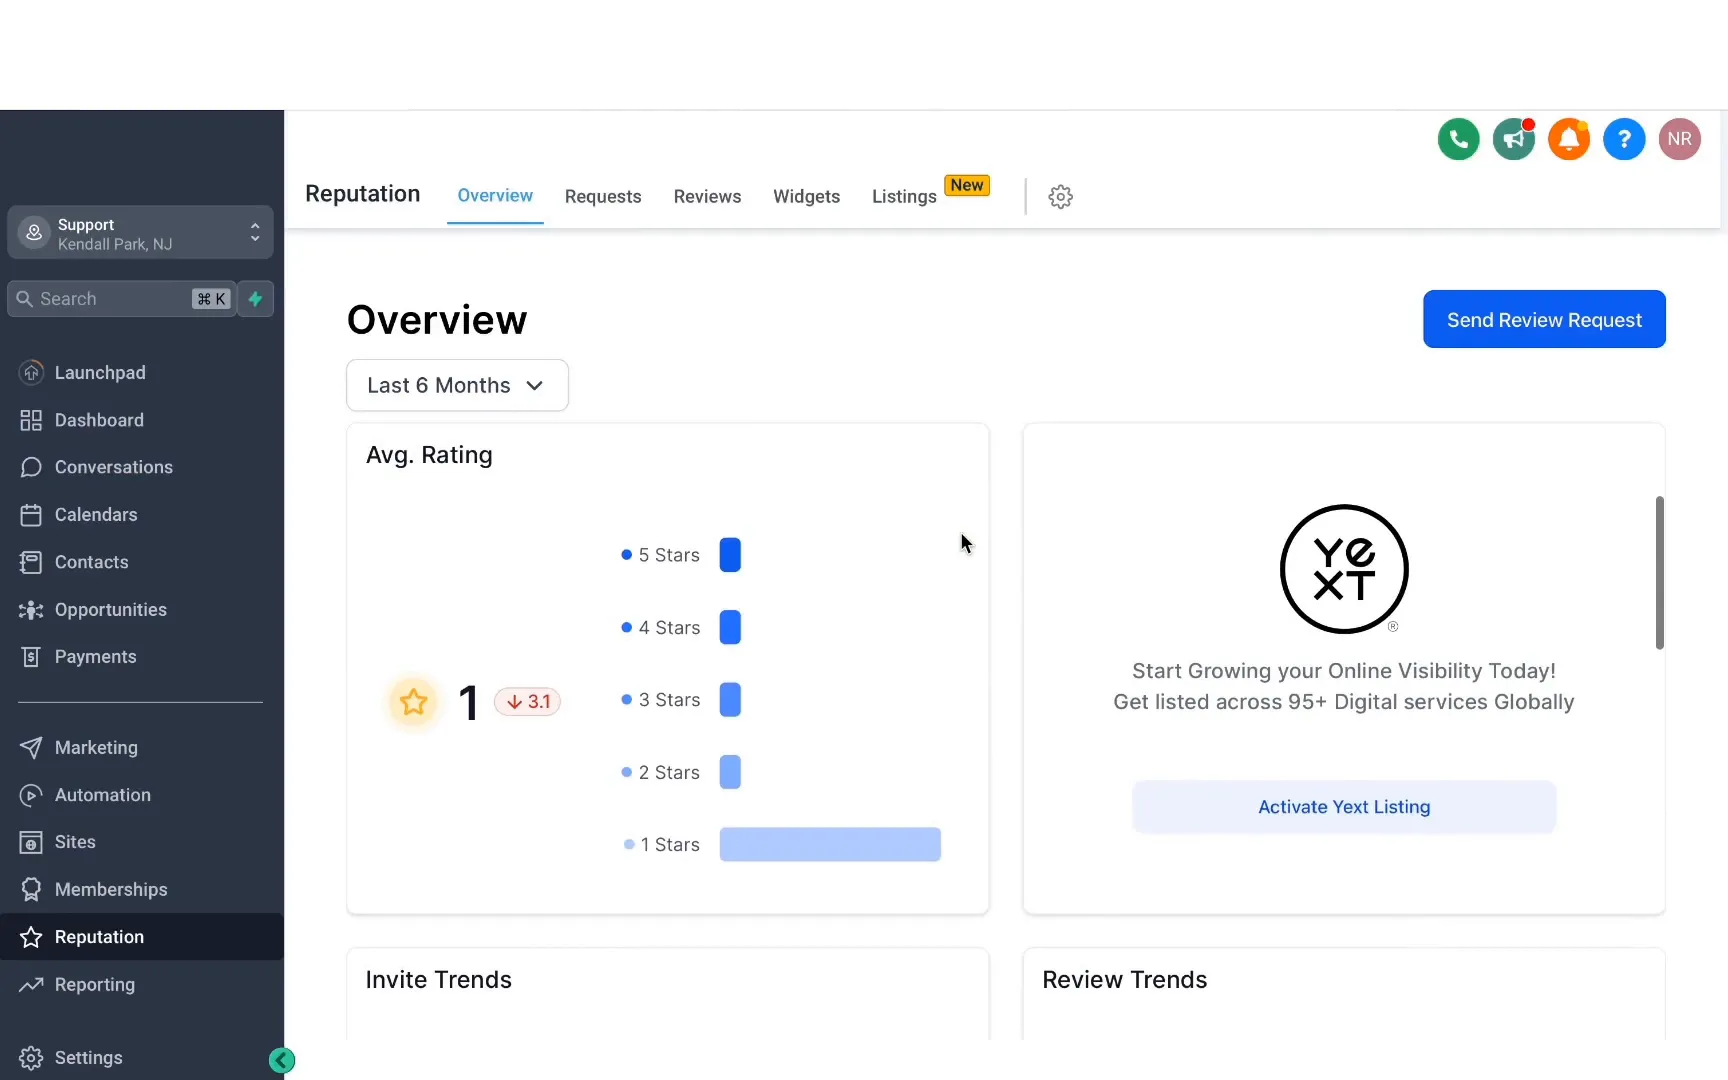Screen dimensions: 1728x1080
Task: Click the 4 Stars legend label
Action: tap(669, 627)
